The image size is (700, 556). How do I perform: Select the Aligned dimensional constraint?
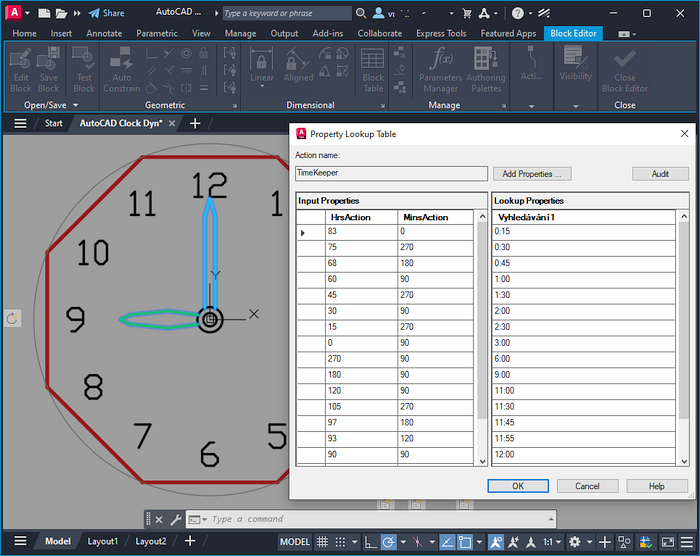point(298,66)
